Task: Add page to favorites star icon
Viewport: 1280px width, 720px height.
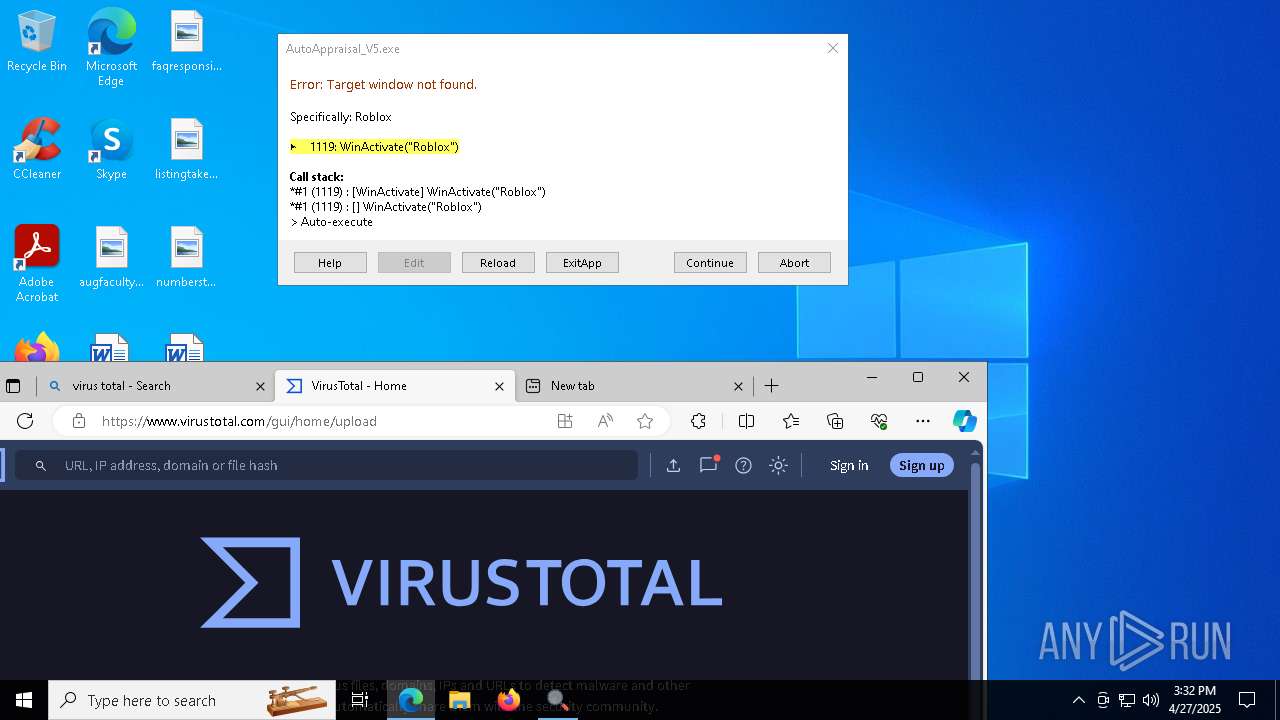Action: tap(645, 421)
